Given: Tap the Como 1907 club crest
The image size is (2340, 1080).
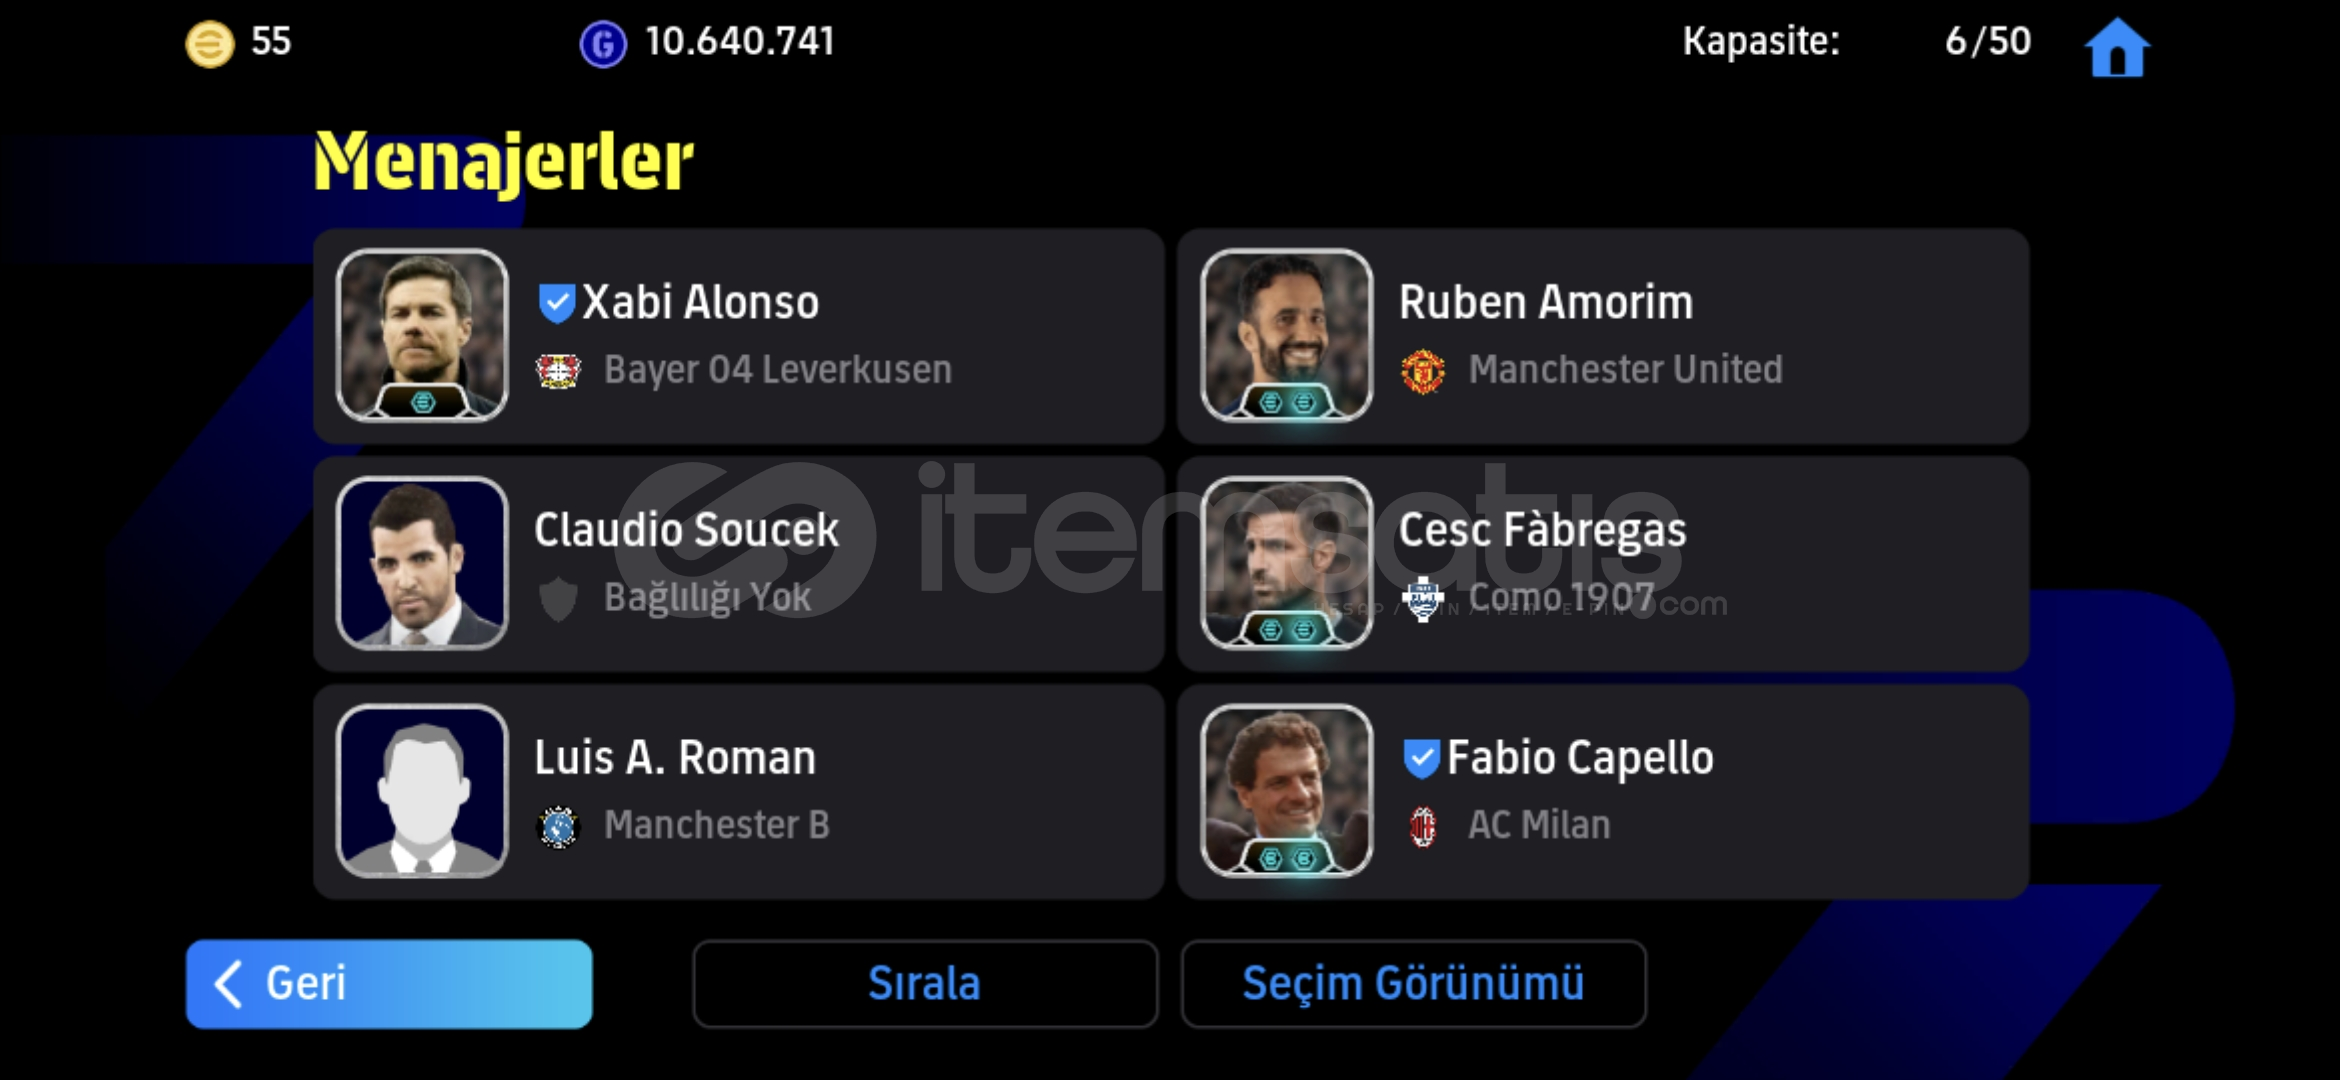Looking at the screenshot, I should (x=1423, y=599).
